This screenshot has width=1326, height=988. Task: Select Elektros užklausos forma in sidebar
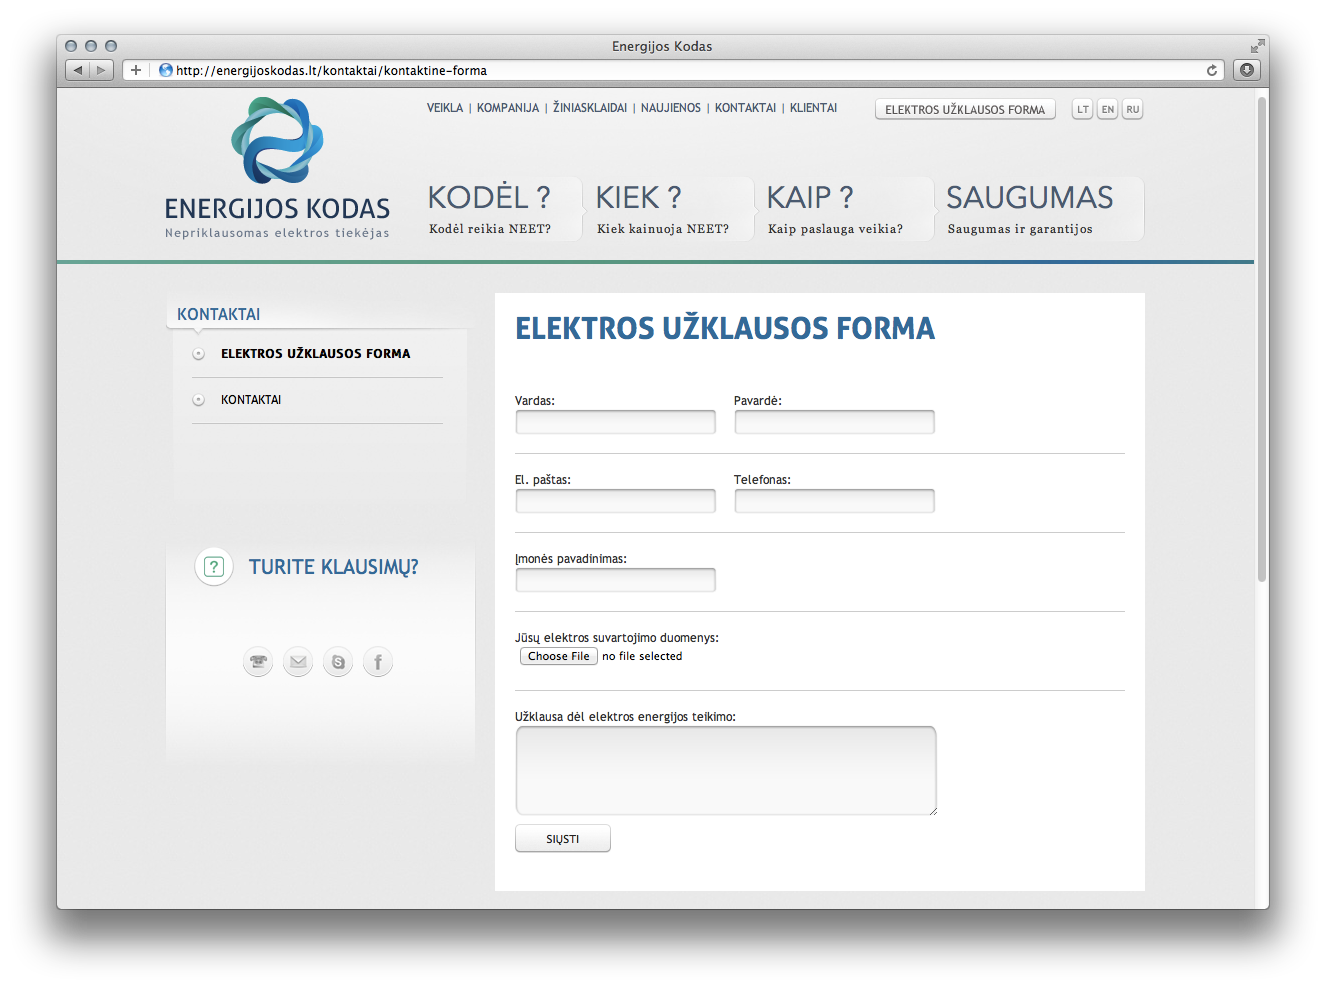(x=316, y=354)
